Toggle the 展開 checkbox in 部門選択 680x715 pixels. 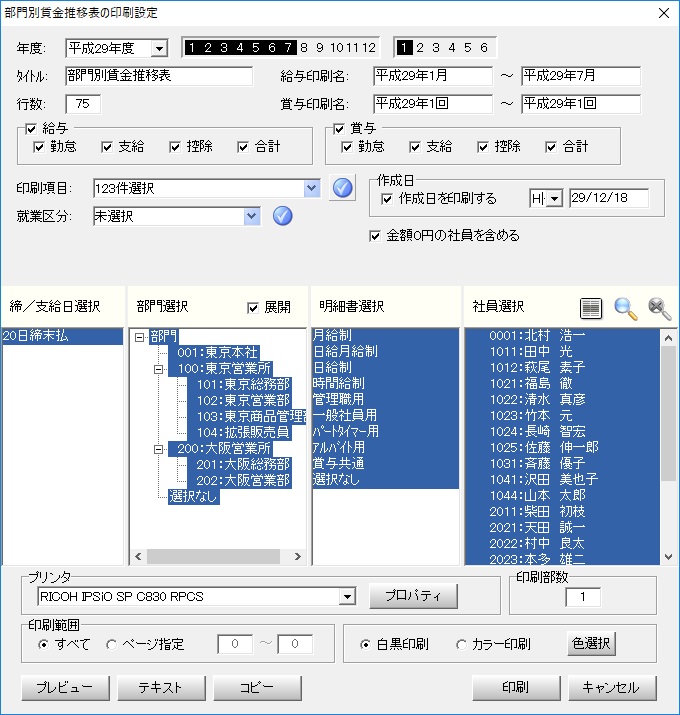253,308
